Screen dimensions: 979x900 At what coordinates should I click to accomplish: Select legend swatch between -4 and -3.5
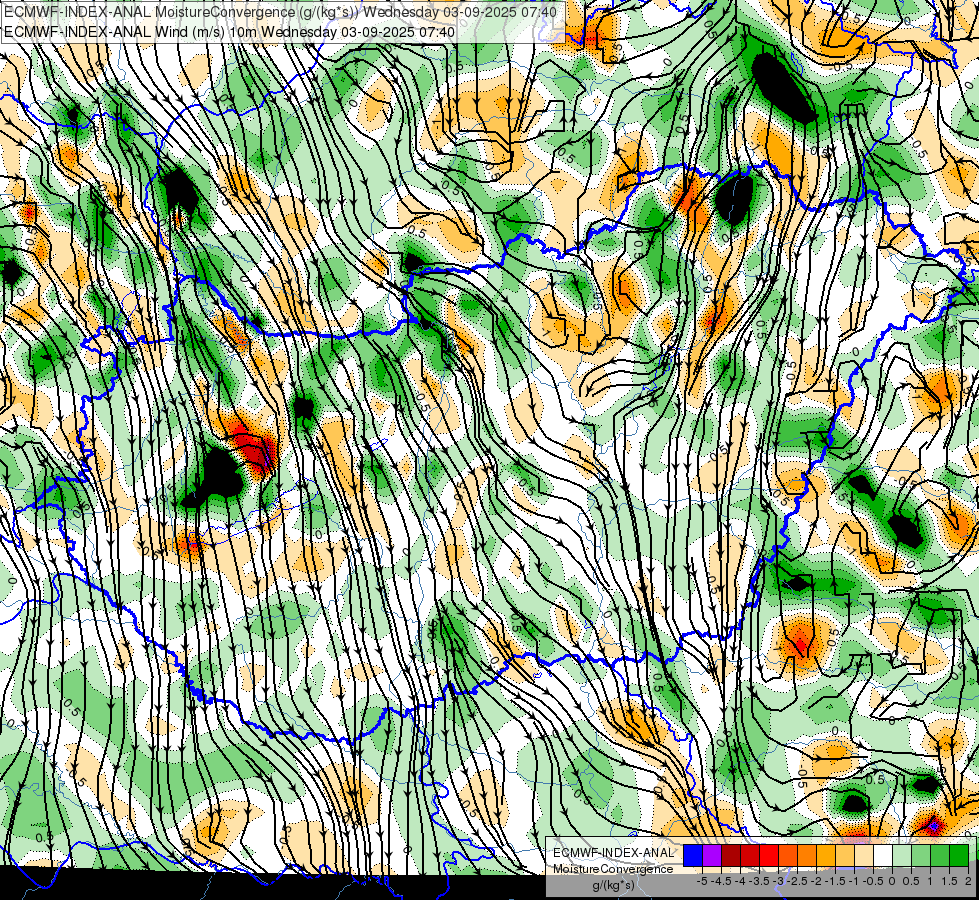pyautogui.click(x=750, y=855)
